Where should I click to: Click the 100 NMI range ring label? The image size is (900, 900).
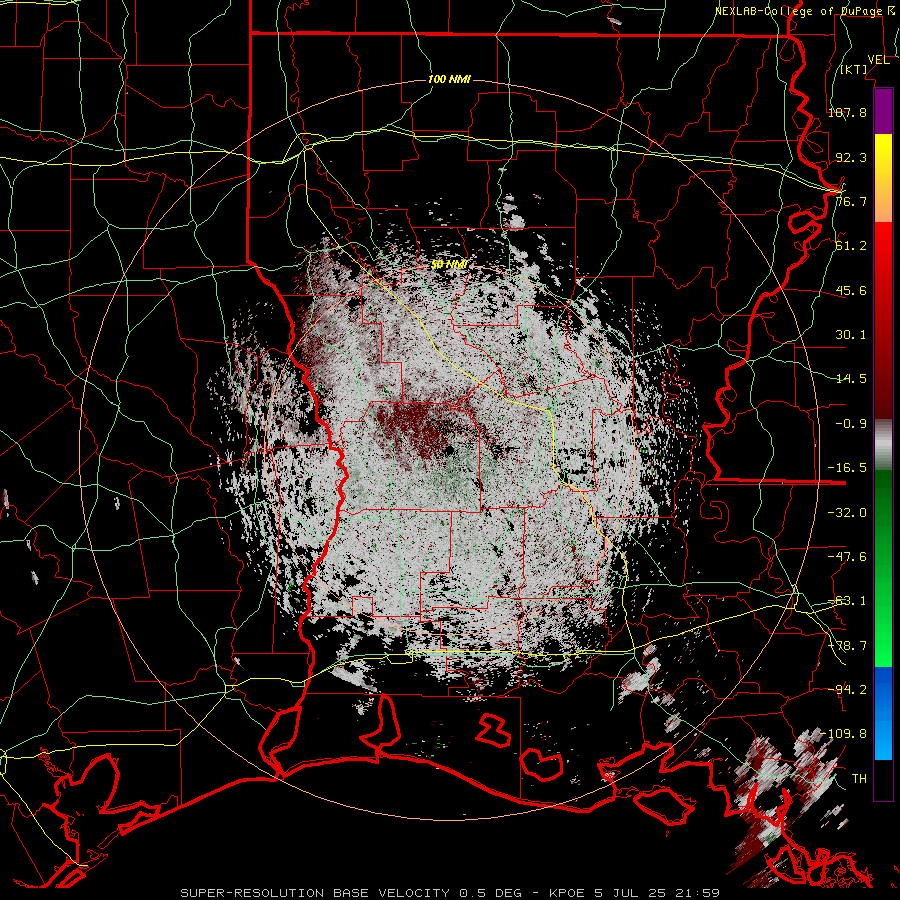point(449,79)
